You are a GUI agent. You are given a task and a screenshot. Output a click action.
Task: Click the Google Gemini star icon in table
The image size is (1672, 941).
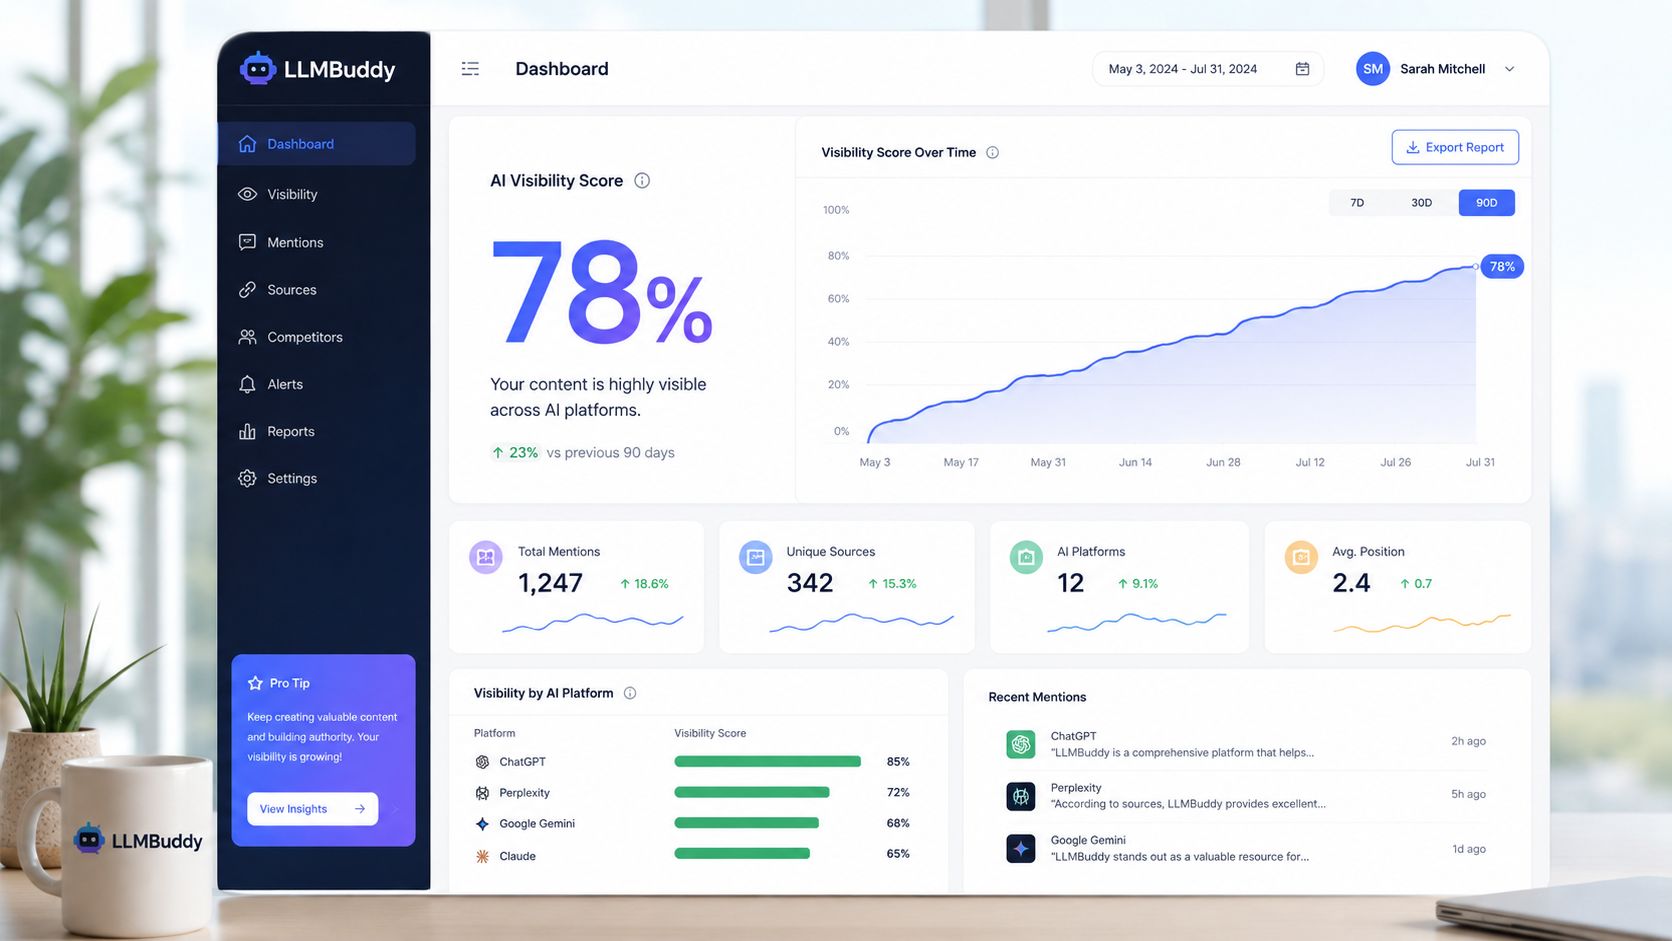(482, 824)
